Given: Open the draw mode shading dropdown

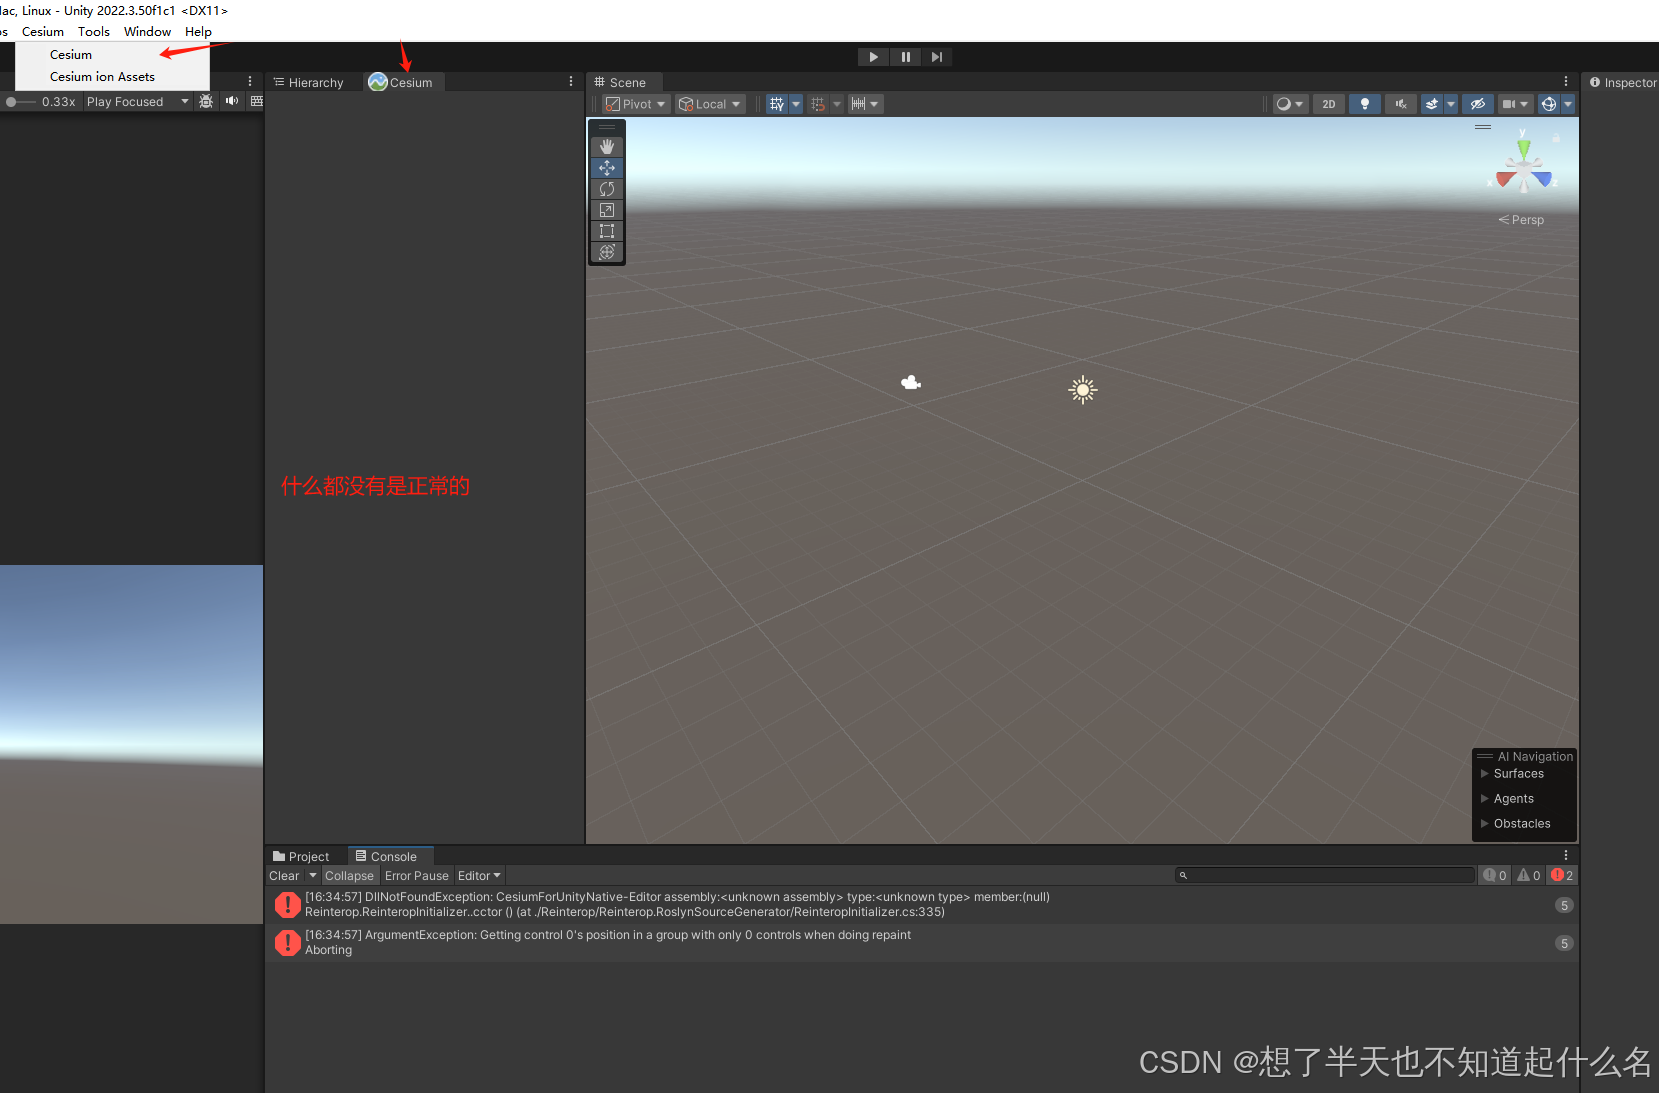Looking at the screenshot, I should point(1290,104).
